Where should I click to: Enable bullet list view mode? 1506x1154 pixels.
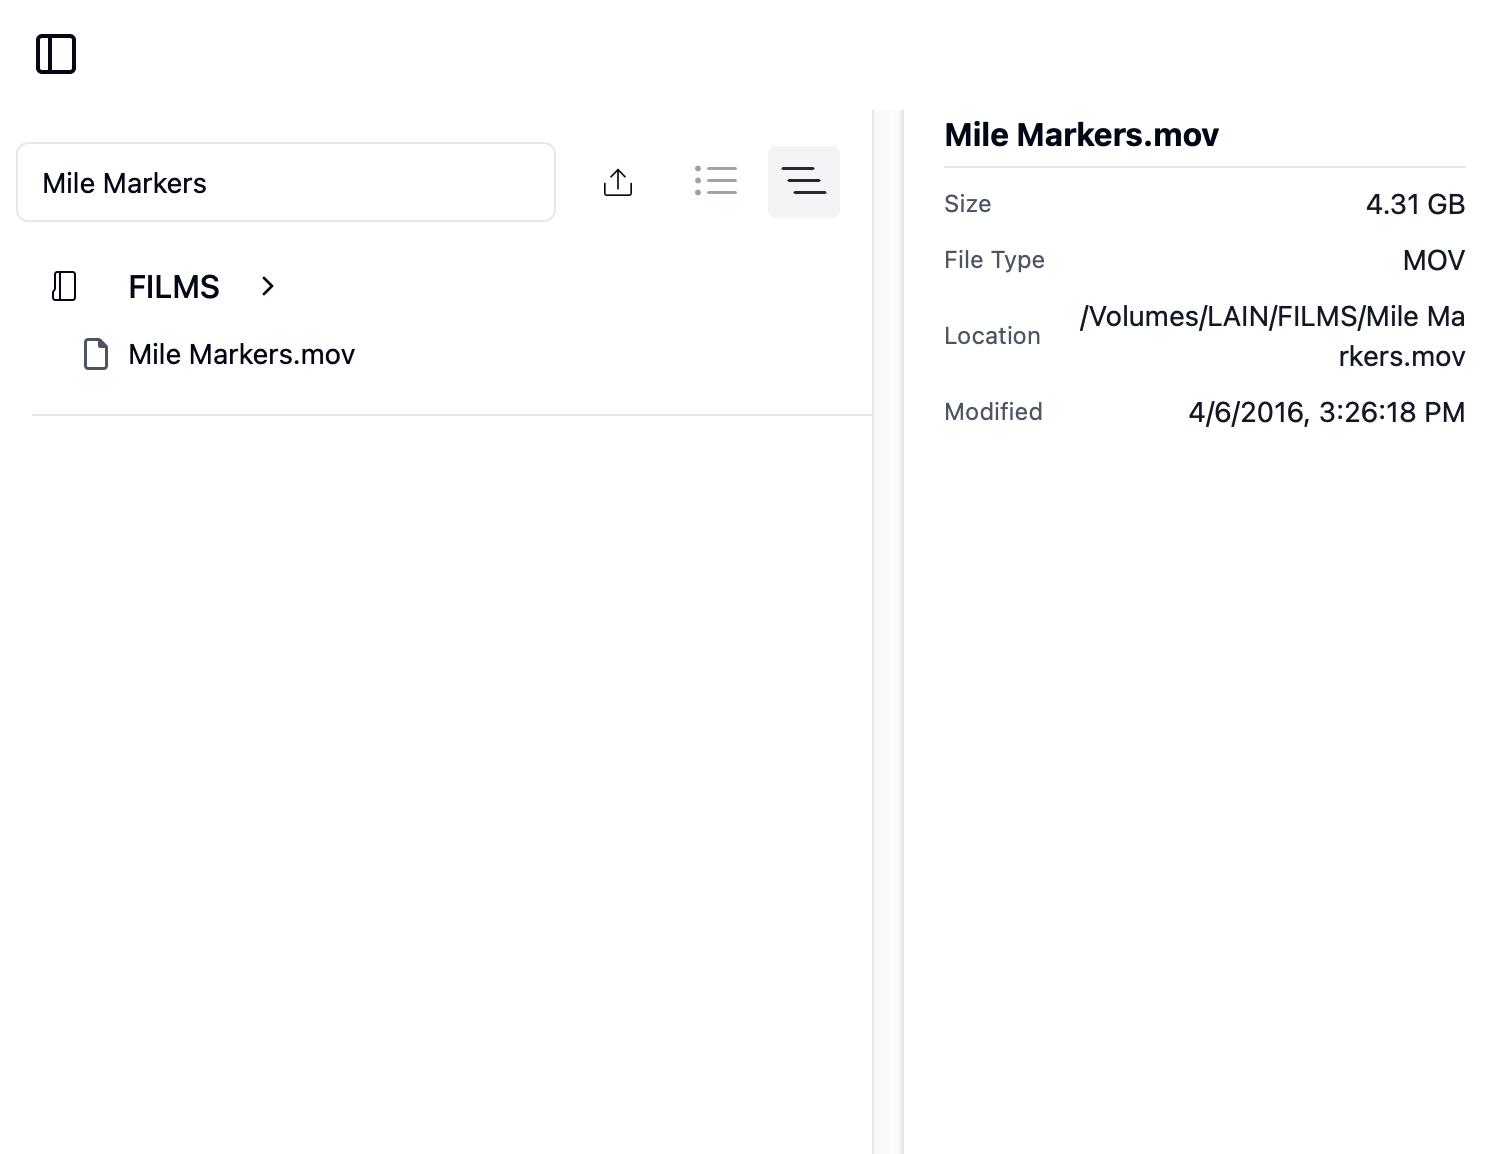[x=716, y=181]
